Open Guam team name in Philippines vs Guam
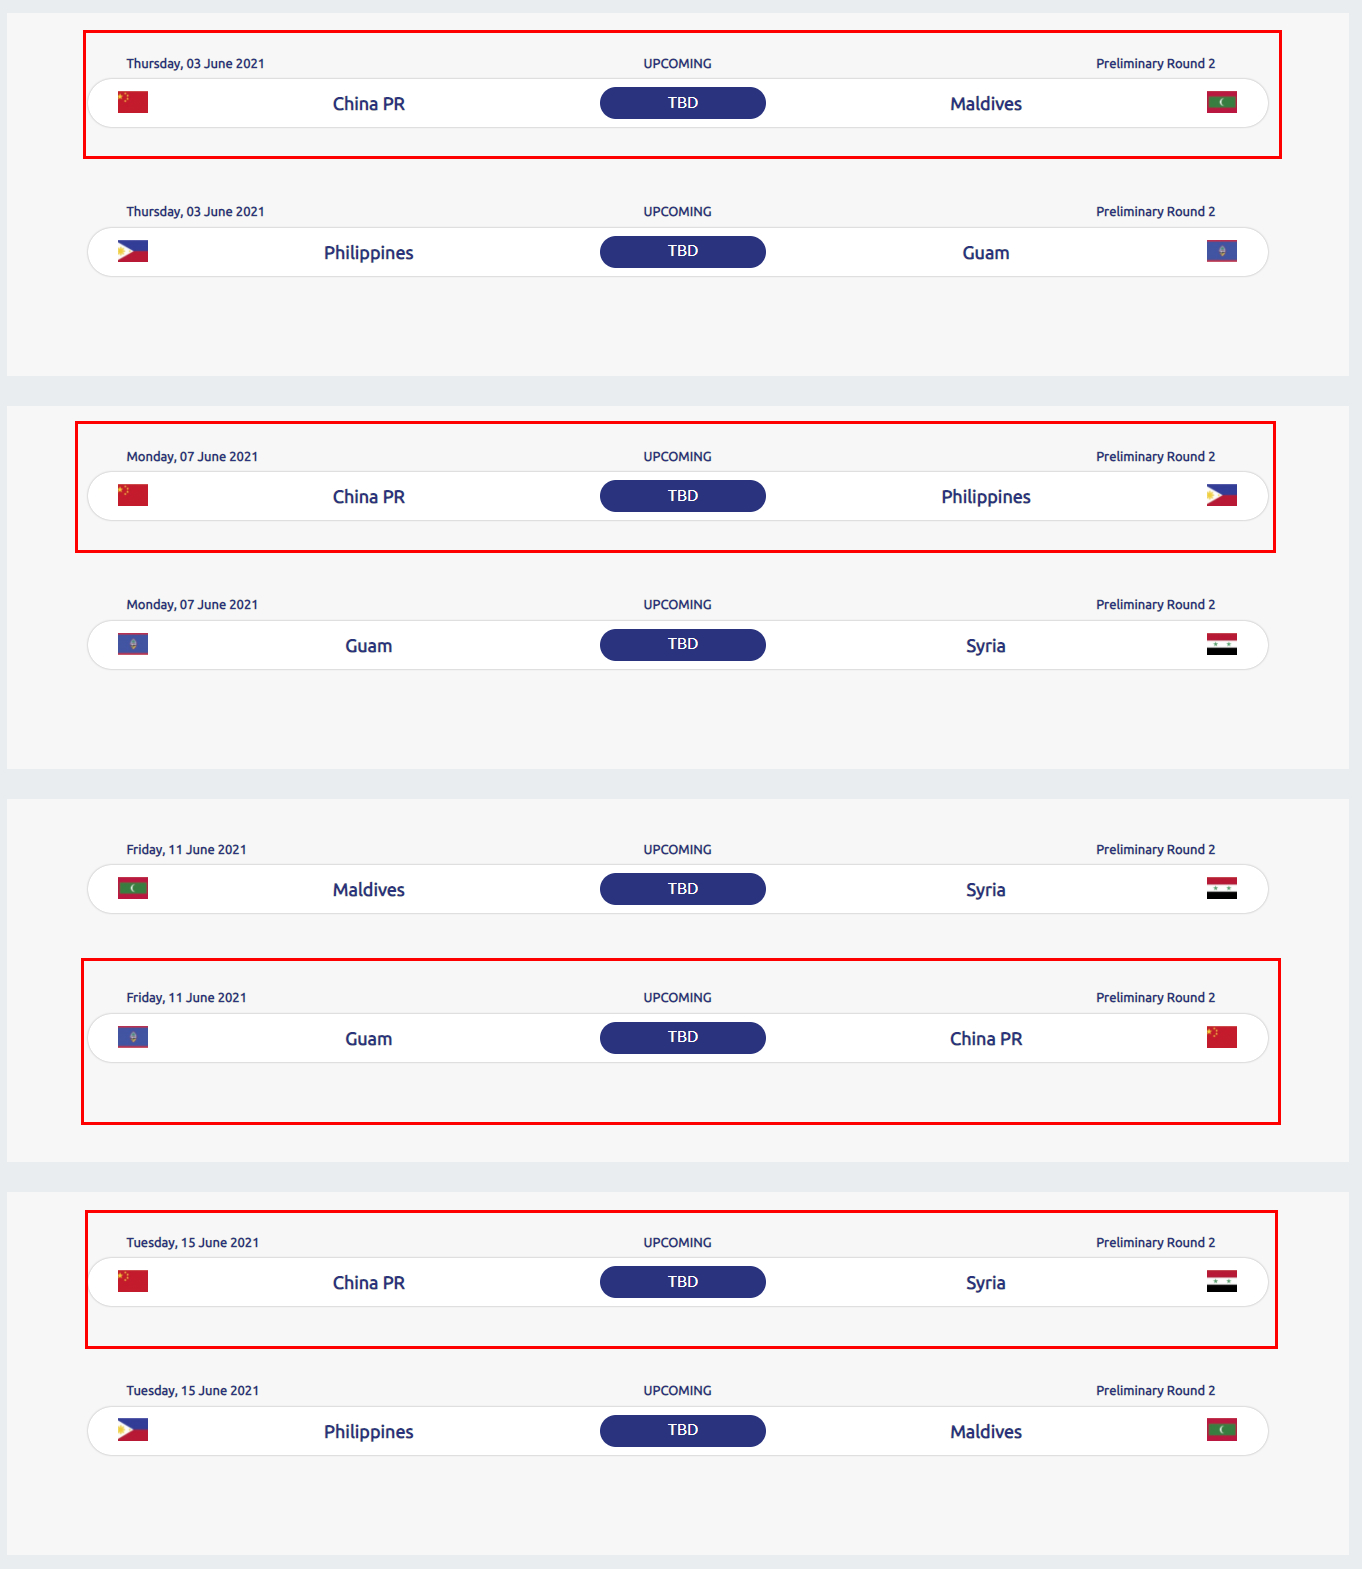Image resolution: width=1362 pixels, height=1569 pixels. (x=985, y=253)
